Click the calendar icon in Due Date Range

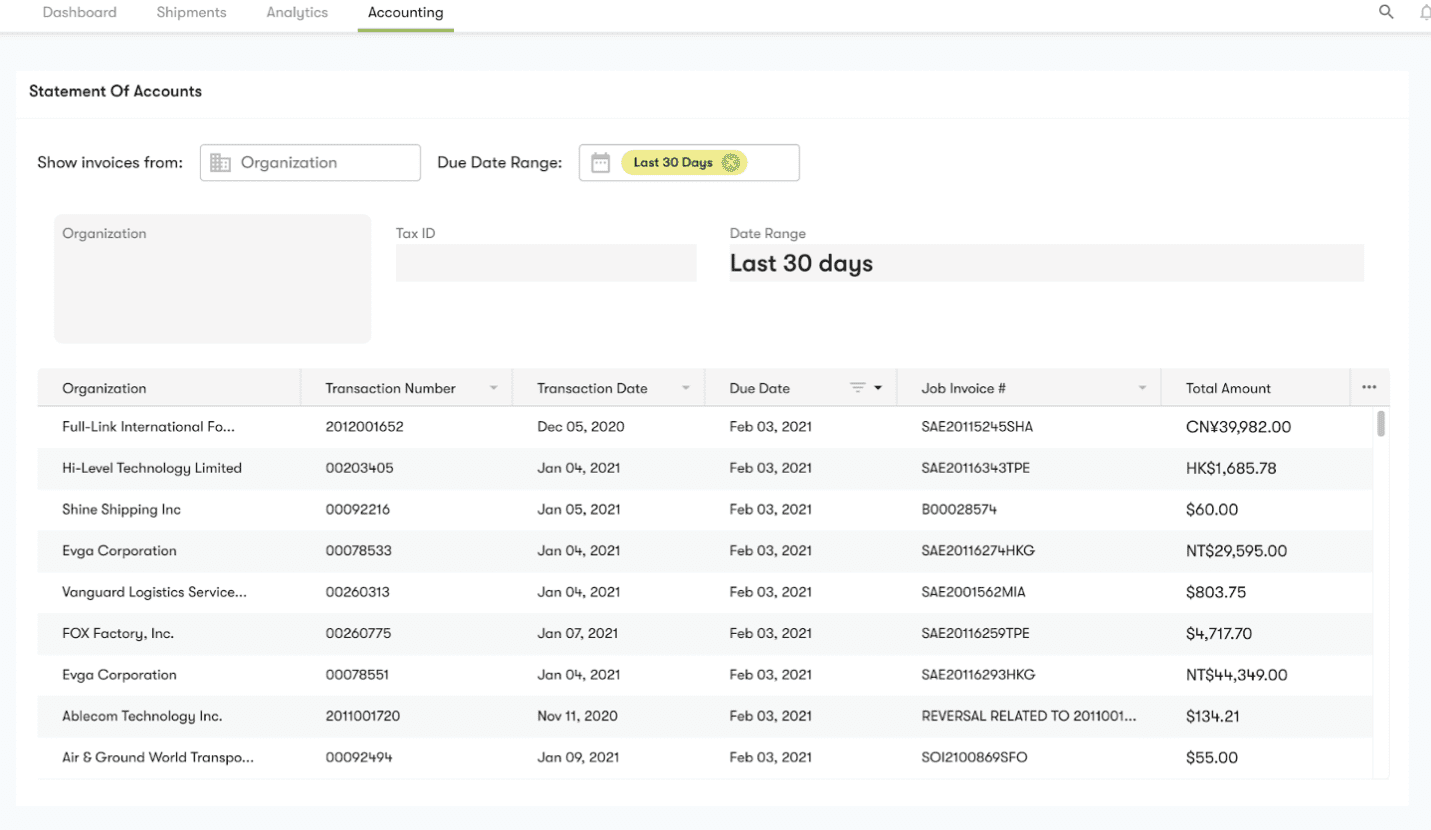point(600,163)
